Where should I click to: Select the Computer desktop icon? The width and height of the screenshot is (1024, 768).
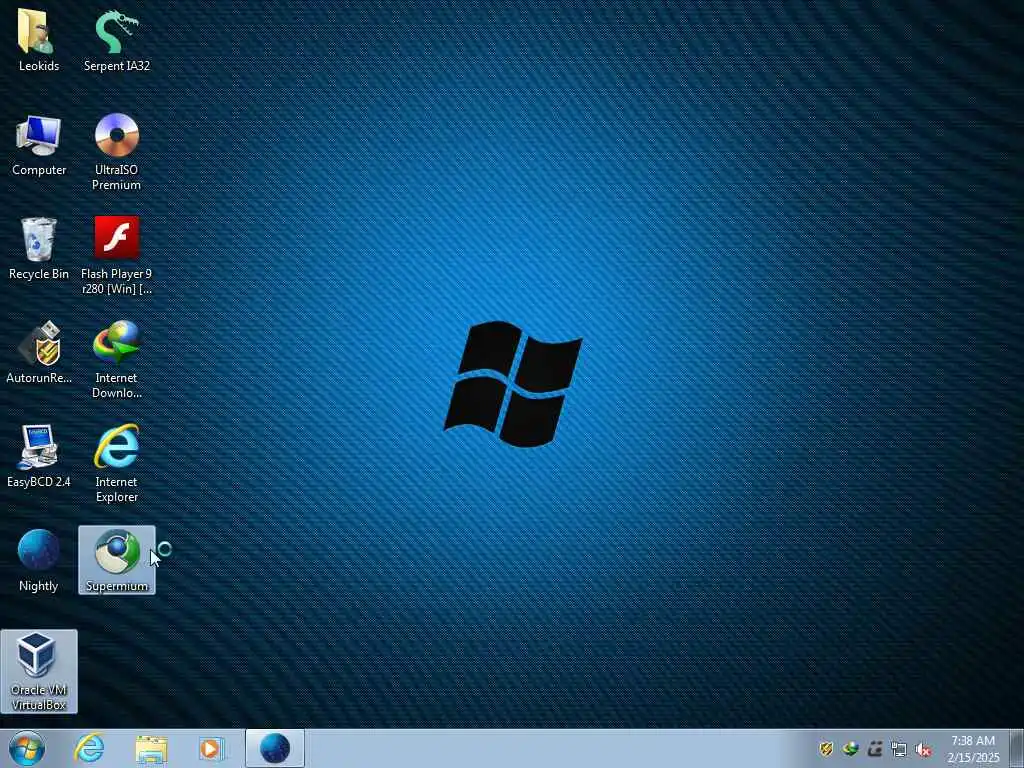(39, 145)
